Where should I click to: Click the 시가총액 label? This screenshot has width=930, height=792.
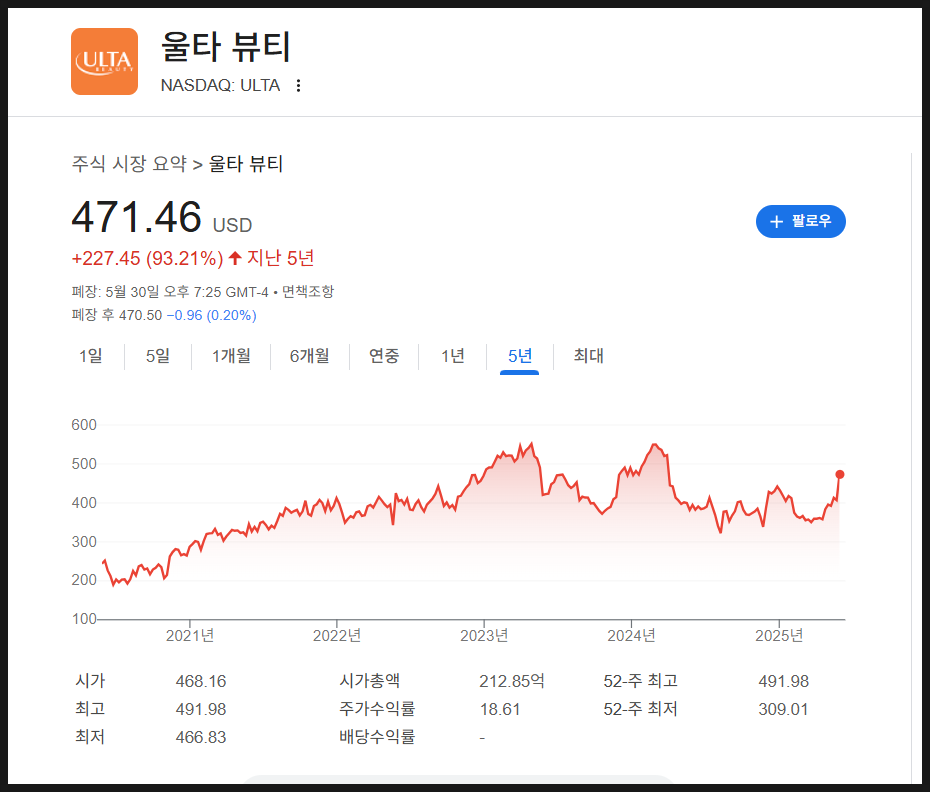370,680
